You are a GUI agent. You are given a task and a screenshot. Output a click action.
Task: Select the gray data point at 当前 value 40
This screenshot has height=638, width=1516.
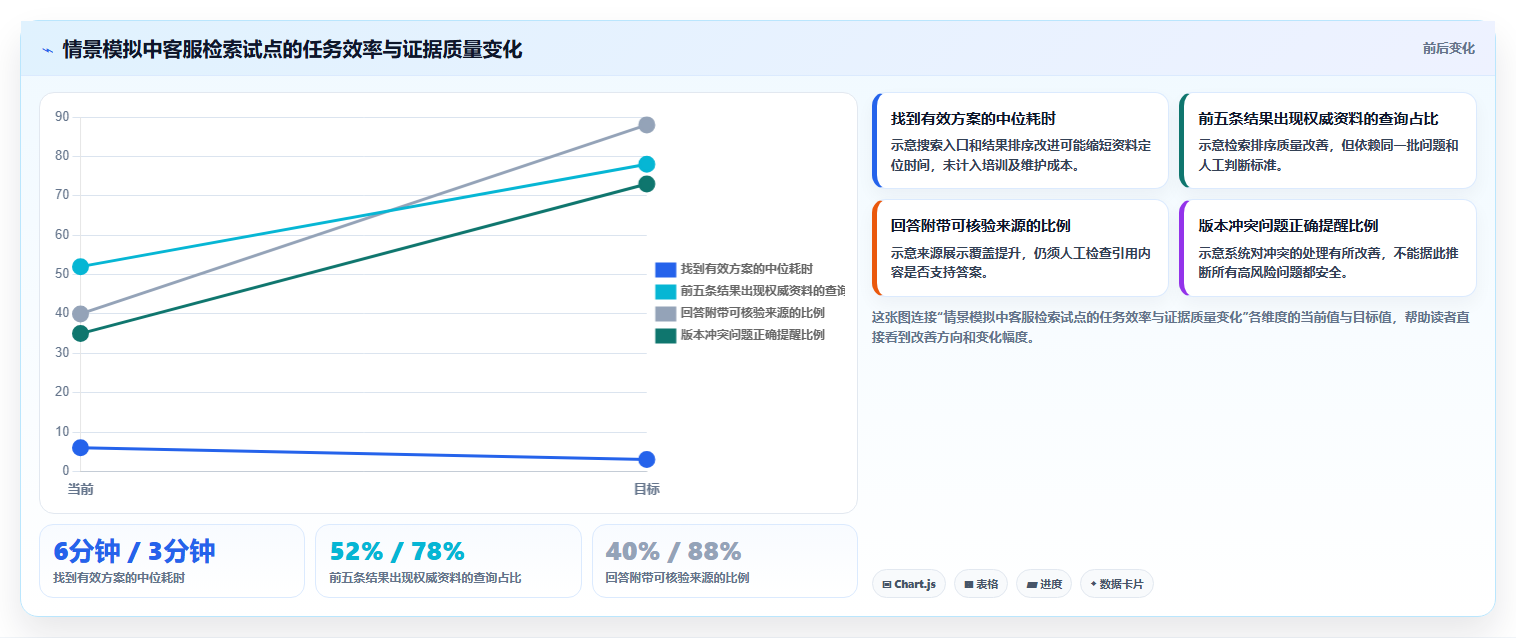click(x=81, y=313)
